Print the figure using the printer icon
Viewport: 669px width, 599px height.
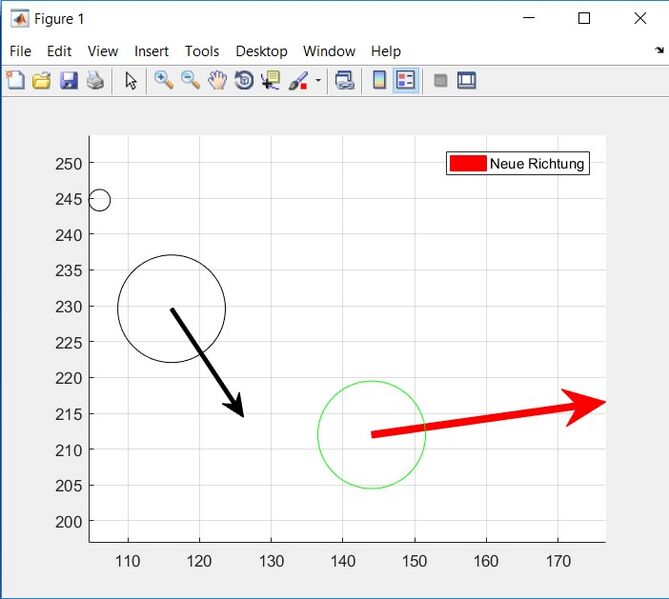click(x=95, y=81)
